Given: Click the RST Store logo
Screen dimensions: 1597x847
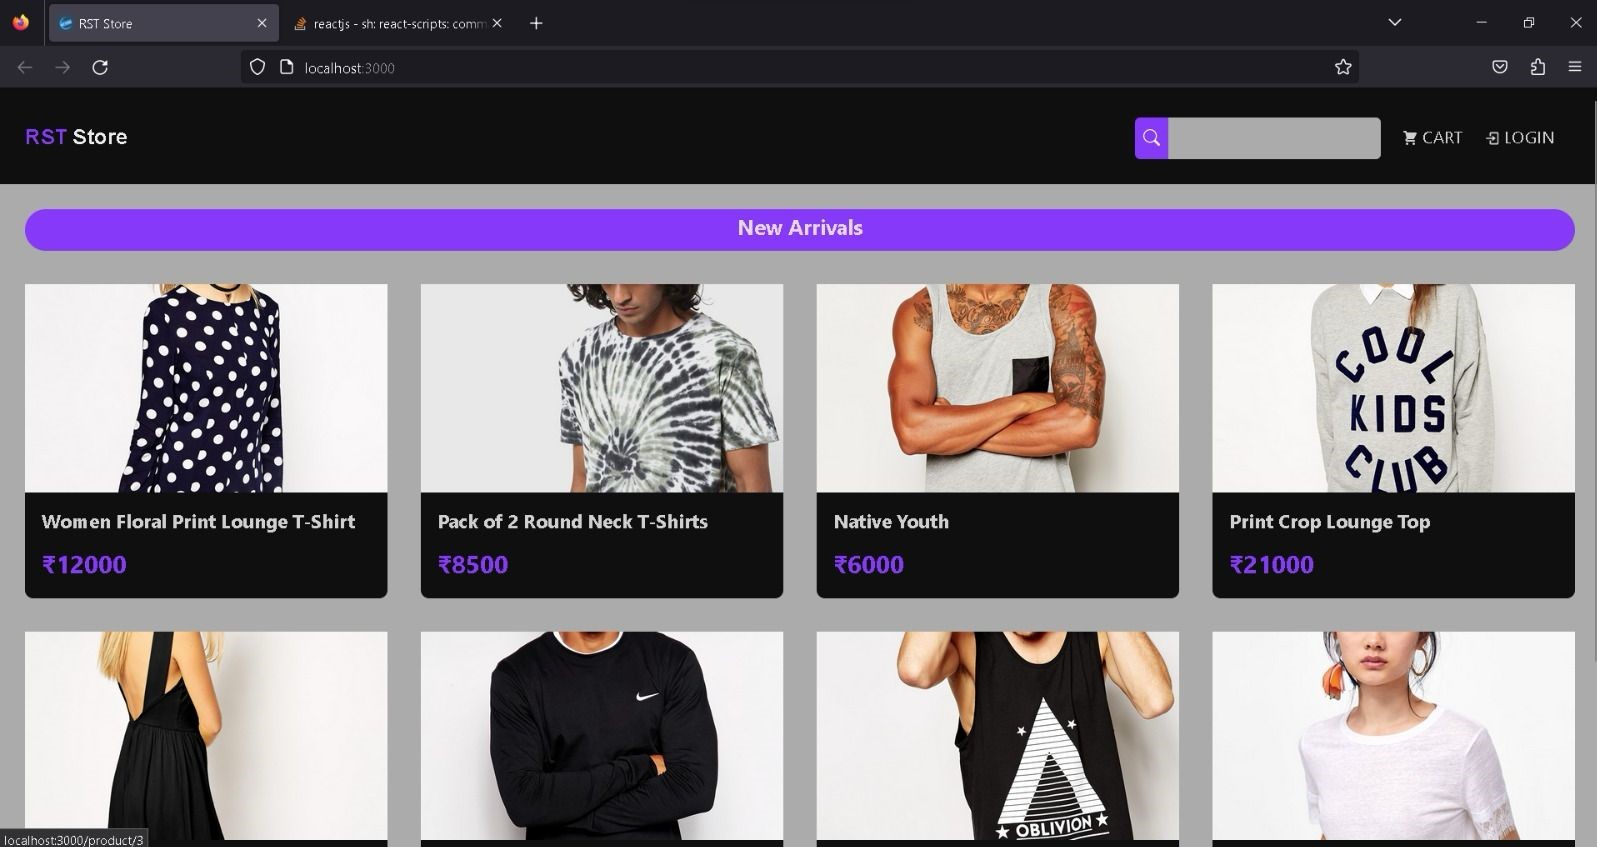Looking at the screenshot, I should 76,137.
